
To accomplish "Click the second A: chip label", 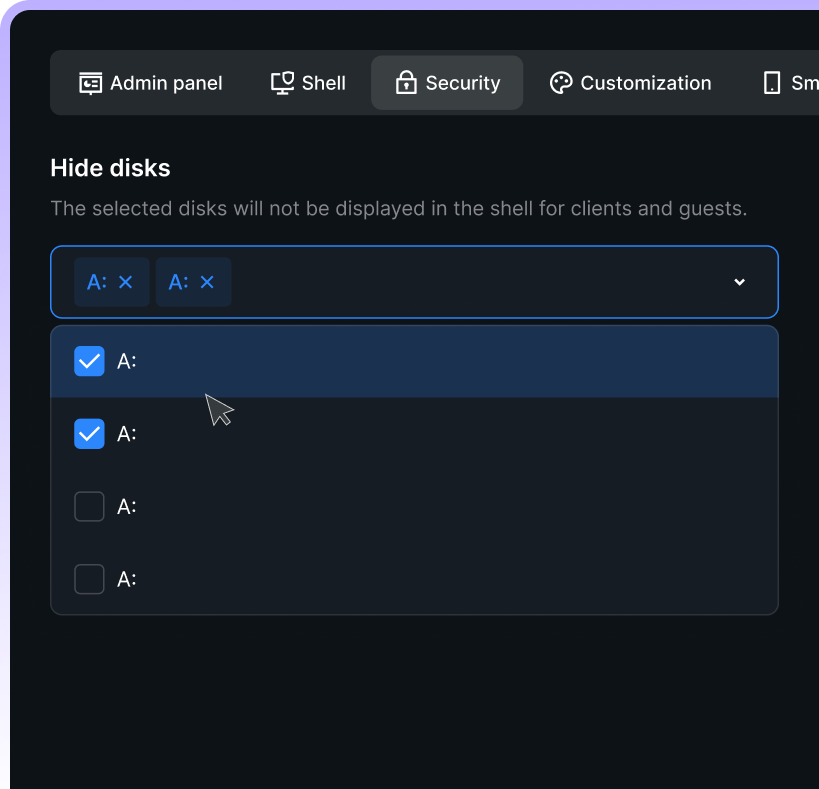I will (178, 282).
